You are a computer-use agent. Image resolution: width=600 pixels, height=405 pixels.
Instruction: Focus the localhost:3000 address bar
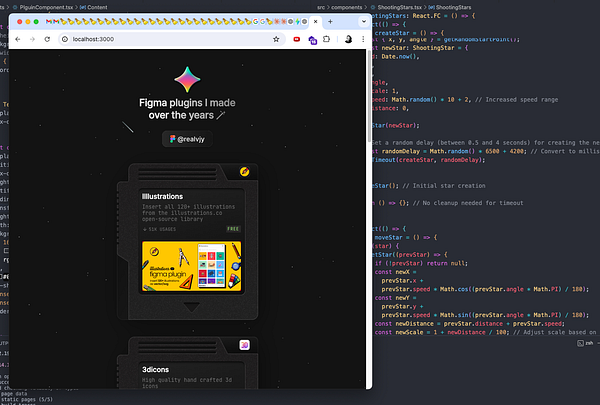click(170, 39)
